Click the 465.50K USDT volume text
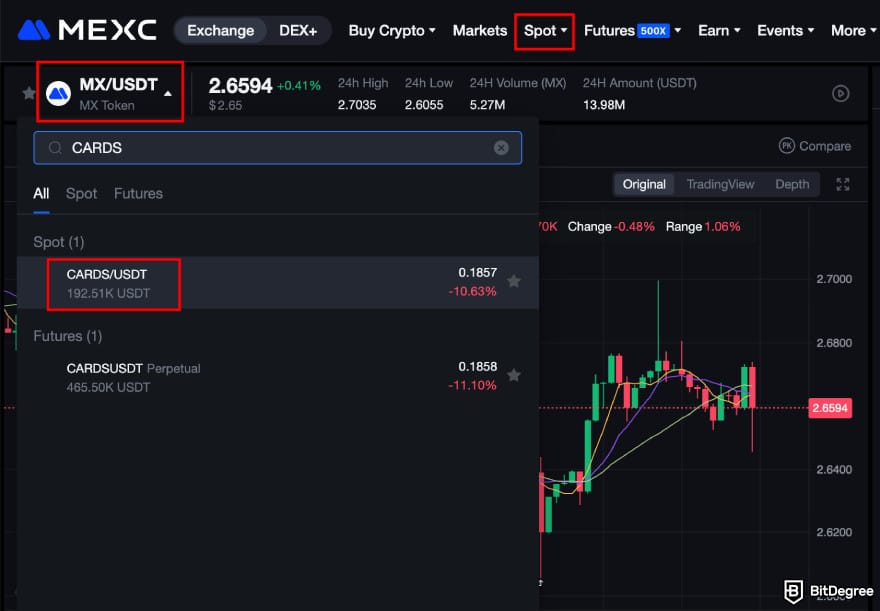Screen dimensions: 880x611 coord(108,387)
